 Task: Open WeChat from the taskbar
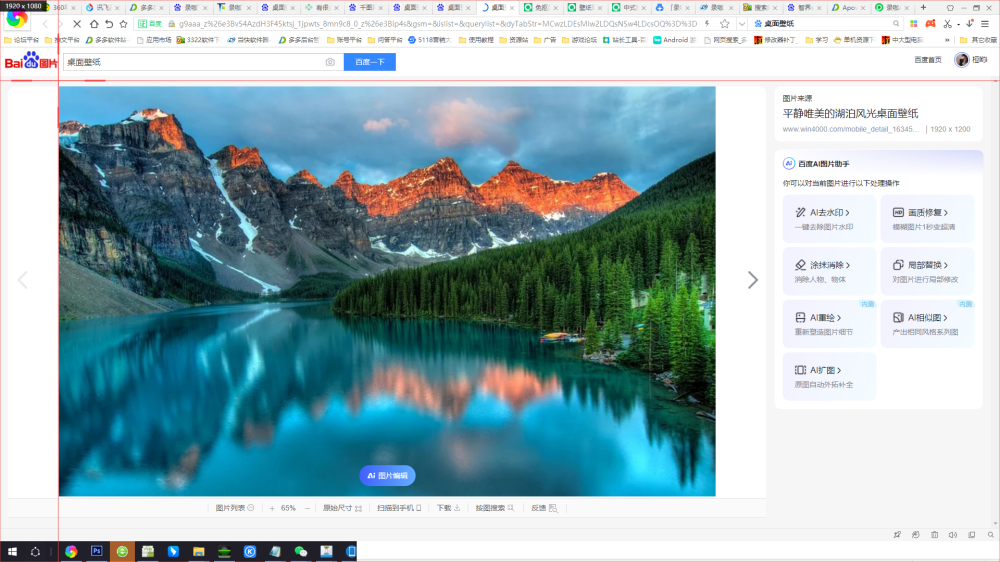point(301,552)
